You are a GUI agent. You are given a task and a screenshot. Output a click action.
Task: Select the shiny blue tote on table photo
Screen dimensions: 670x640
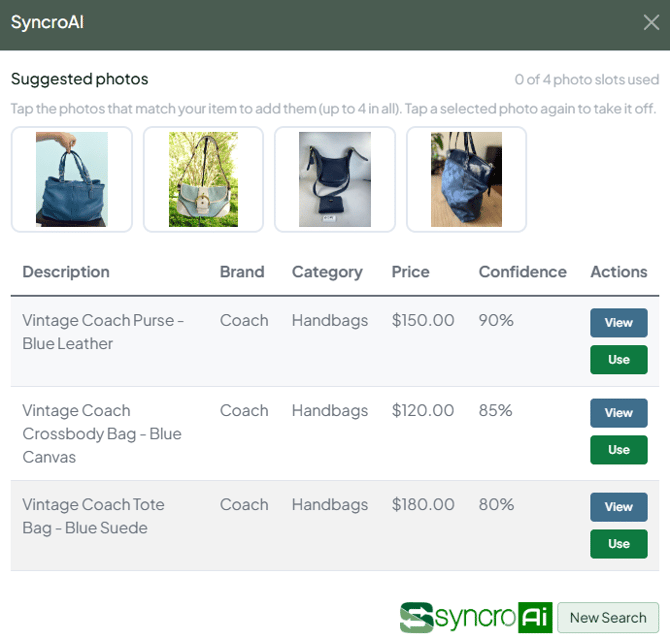(x=466, y=179)
